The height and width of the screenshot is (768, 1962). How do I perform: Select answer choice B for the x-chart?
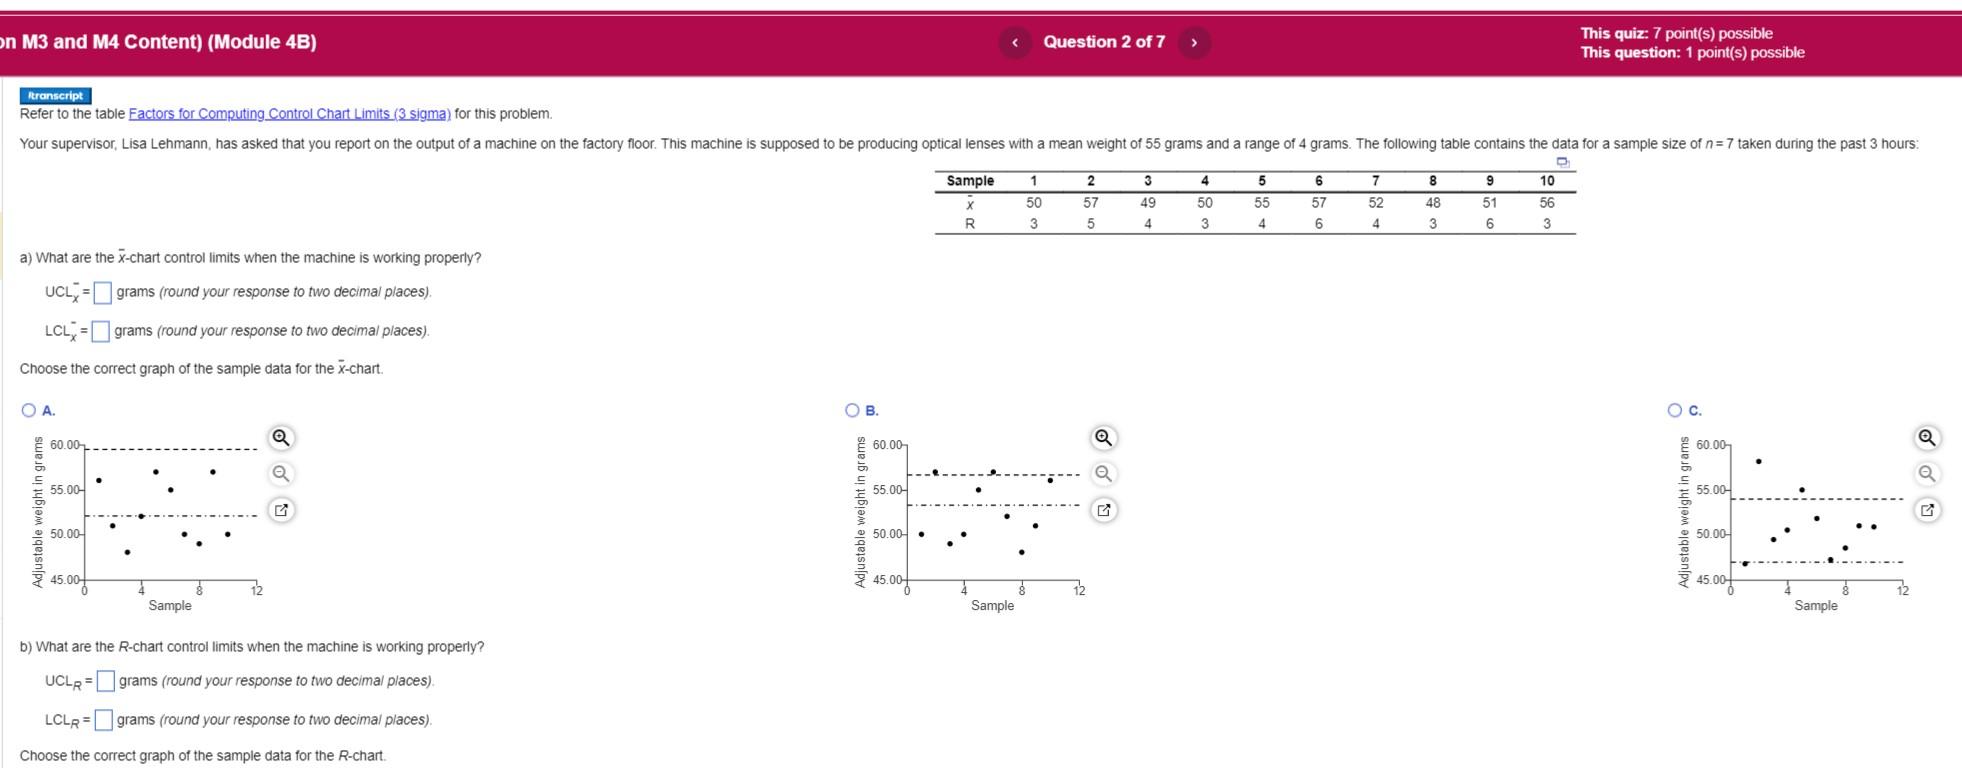(850, 409)
